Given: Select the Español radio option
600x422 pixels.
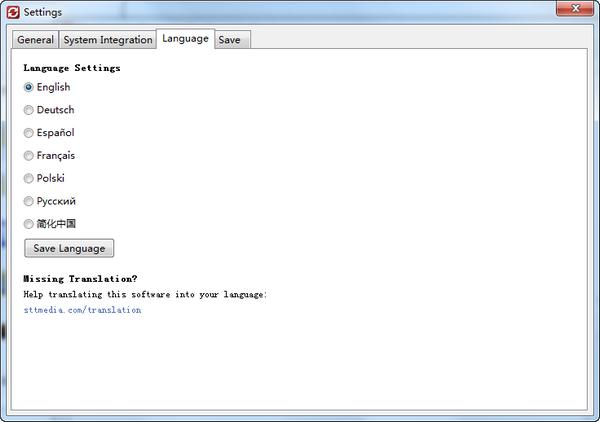Looking at the screenshot, I should point(29,133).
